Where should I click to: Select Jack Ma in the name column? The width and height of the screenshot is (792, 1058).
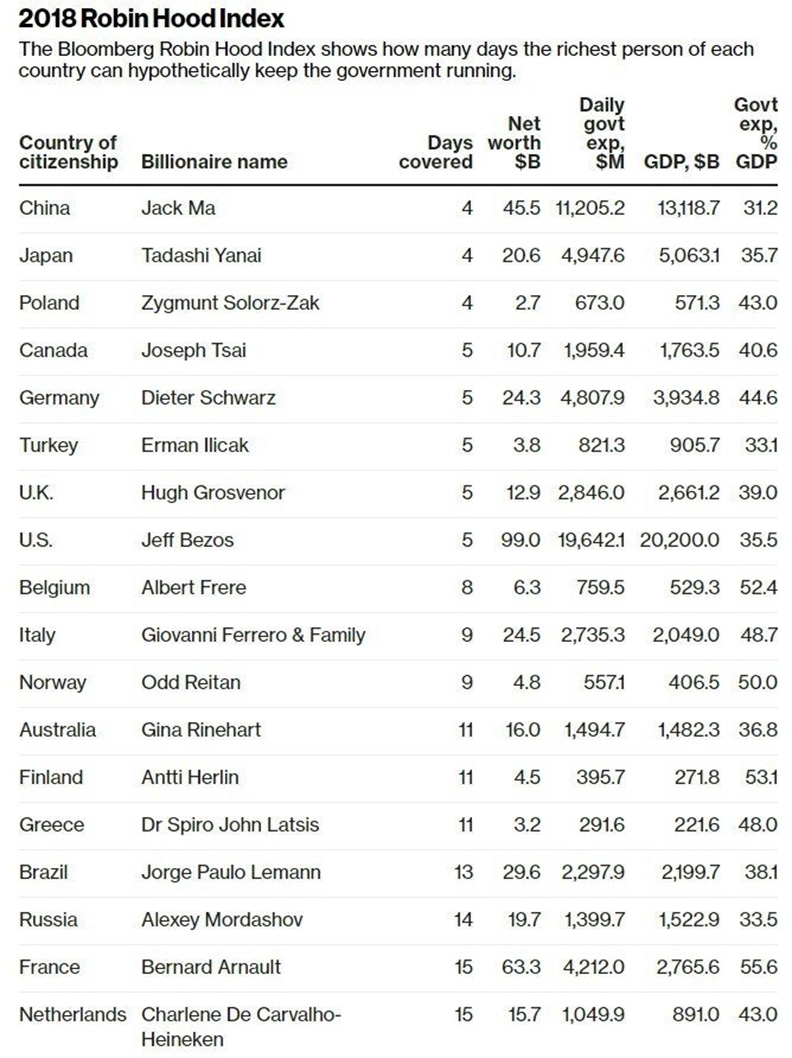[x=178, y=209]
